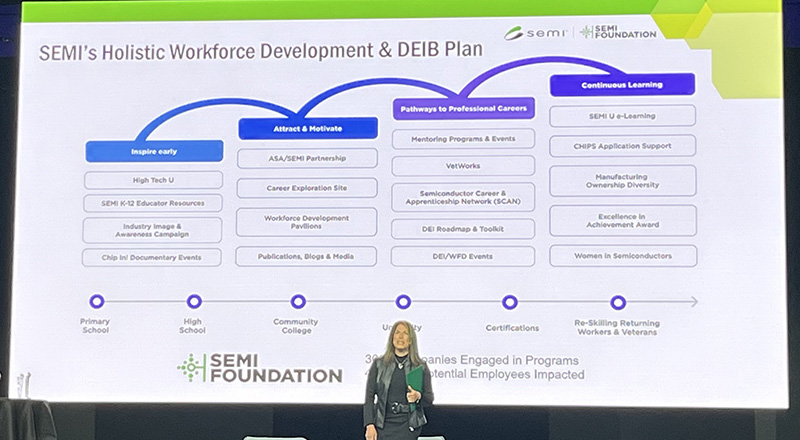The image size is (800, 440).
Task: Click Manufacturing Ownership Diversity box
Action: (x=622, y=181)
